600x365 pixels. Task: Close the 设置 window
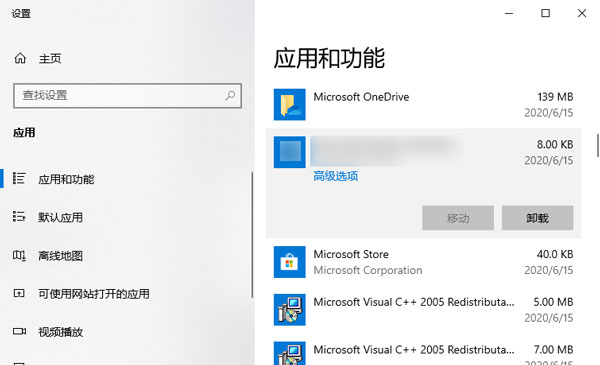pos(582,13)
